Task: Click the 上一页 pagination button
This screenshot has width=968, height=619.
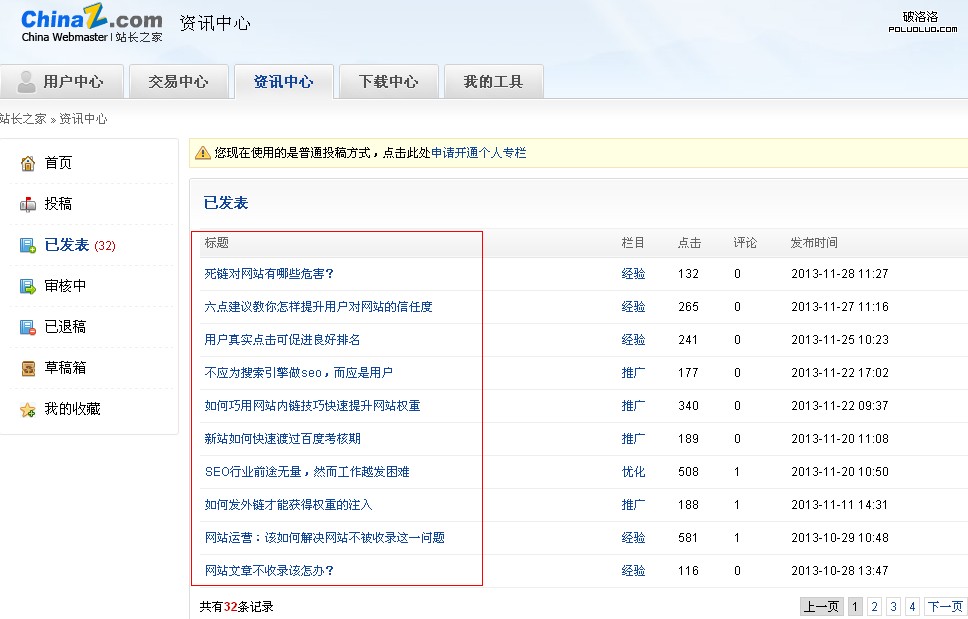Action: pyautogui.click(x=821, y=607)
